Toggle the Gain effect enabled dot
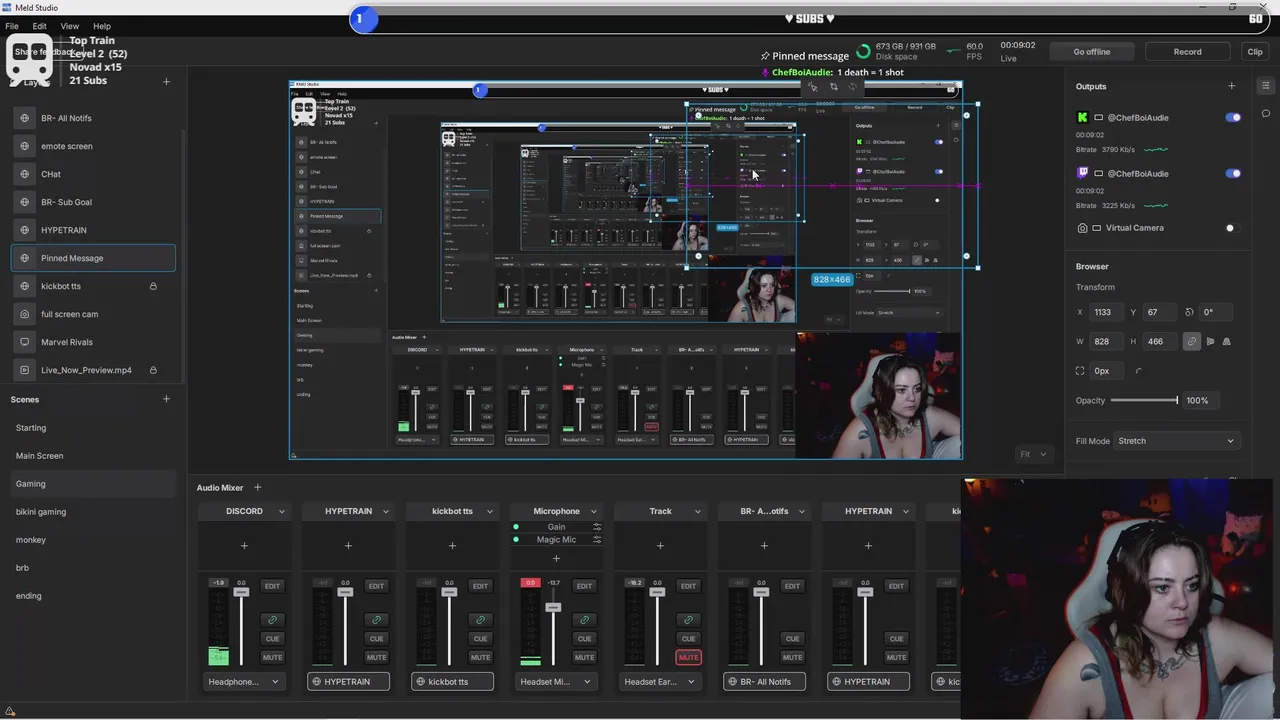Viewport: 1280px width, 720px height. coord(516,527)
